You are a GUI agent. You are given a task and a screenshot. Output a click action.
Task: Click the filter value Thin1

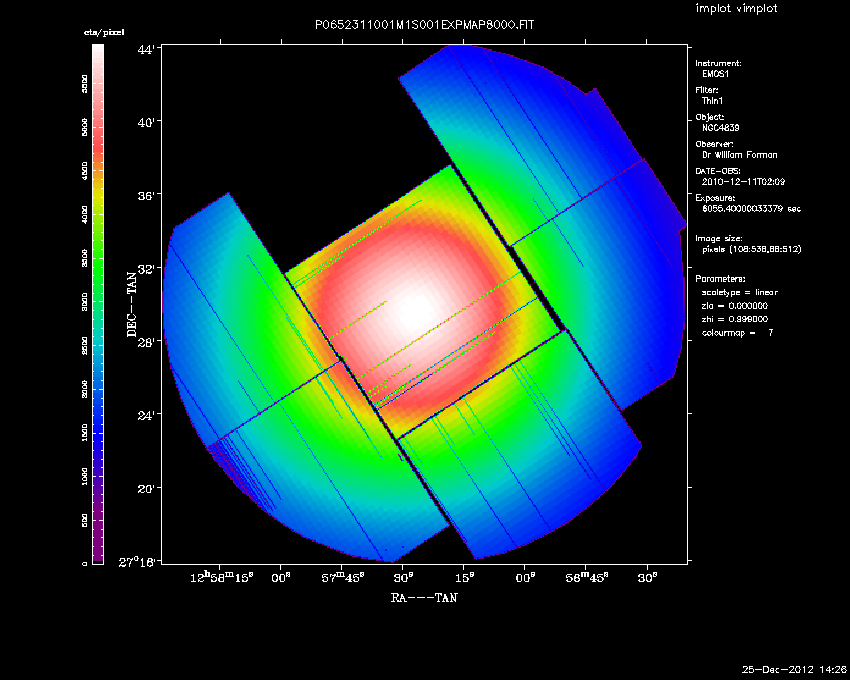pos(712,101)
